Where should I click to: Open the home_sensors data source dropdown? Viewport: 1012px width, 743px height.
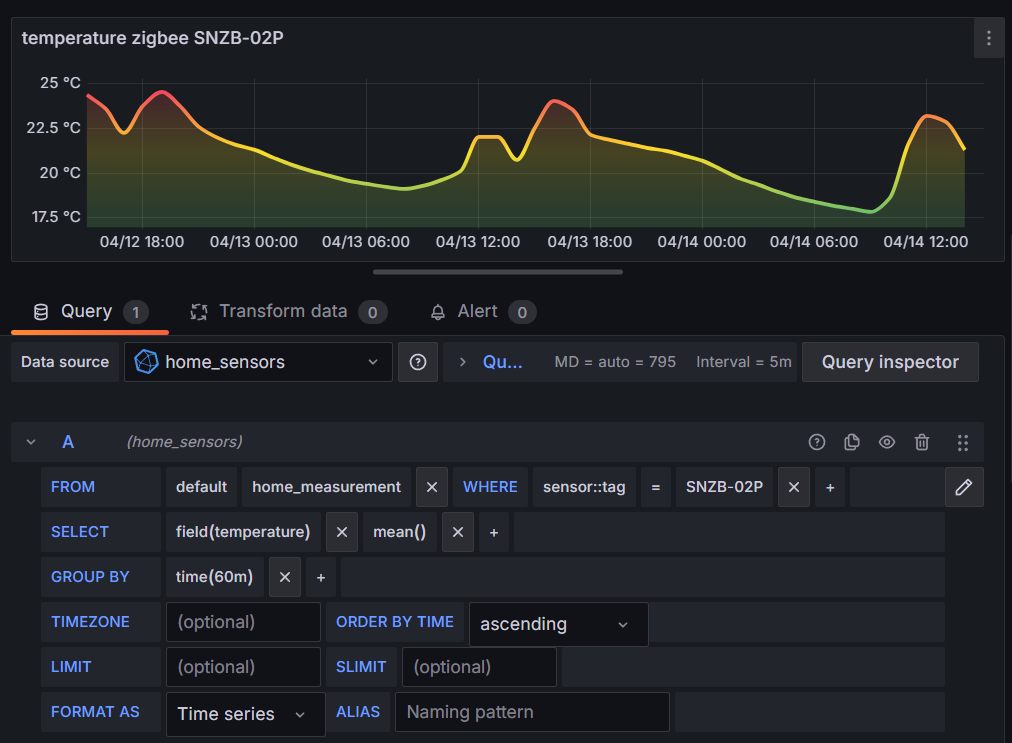click(x=258, y=362)
